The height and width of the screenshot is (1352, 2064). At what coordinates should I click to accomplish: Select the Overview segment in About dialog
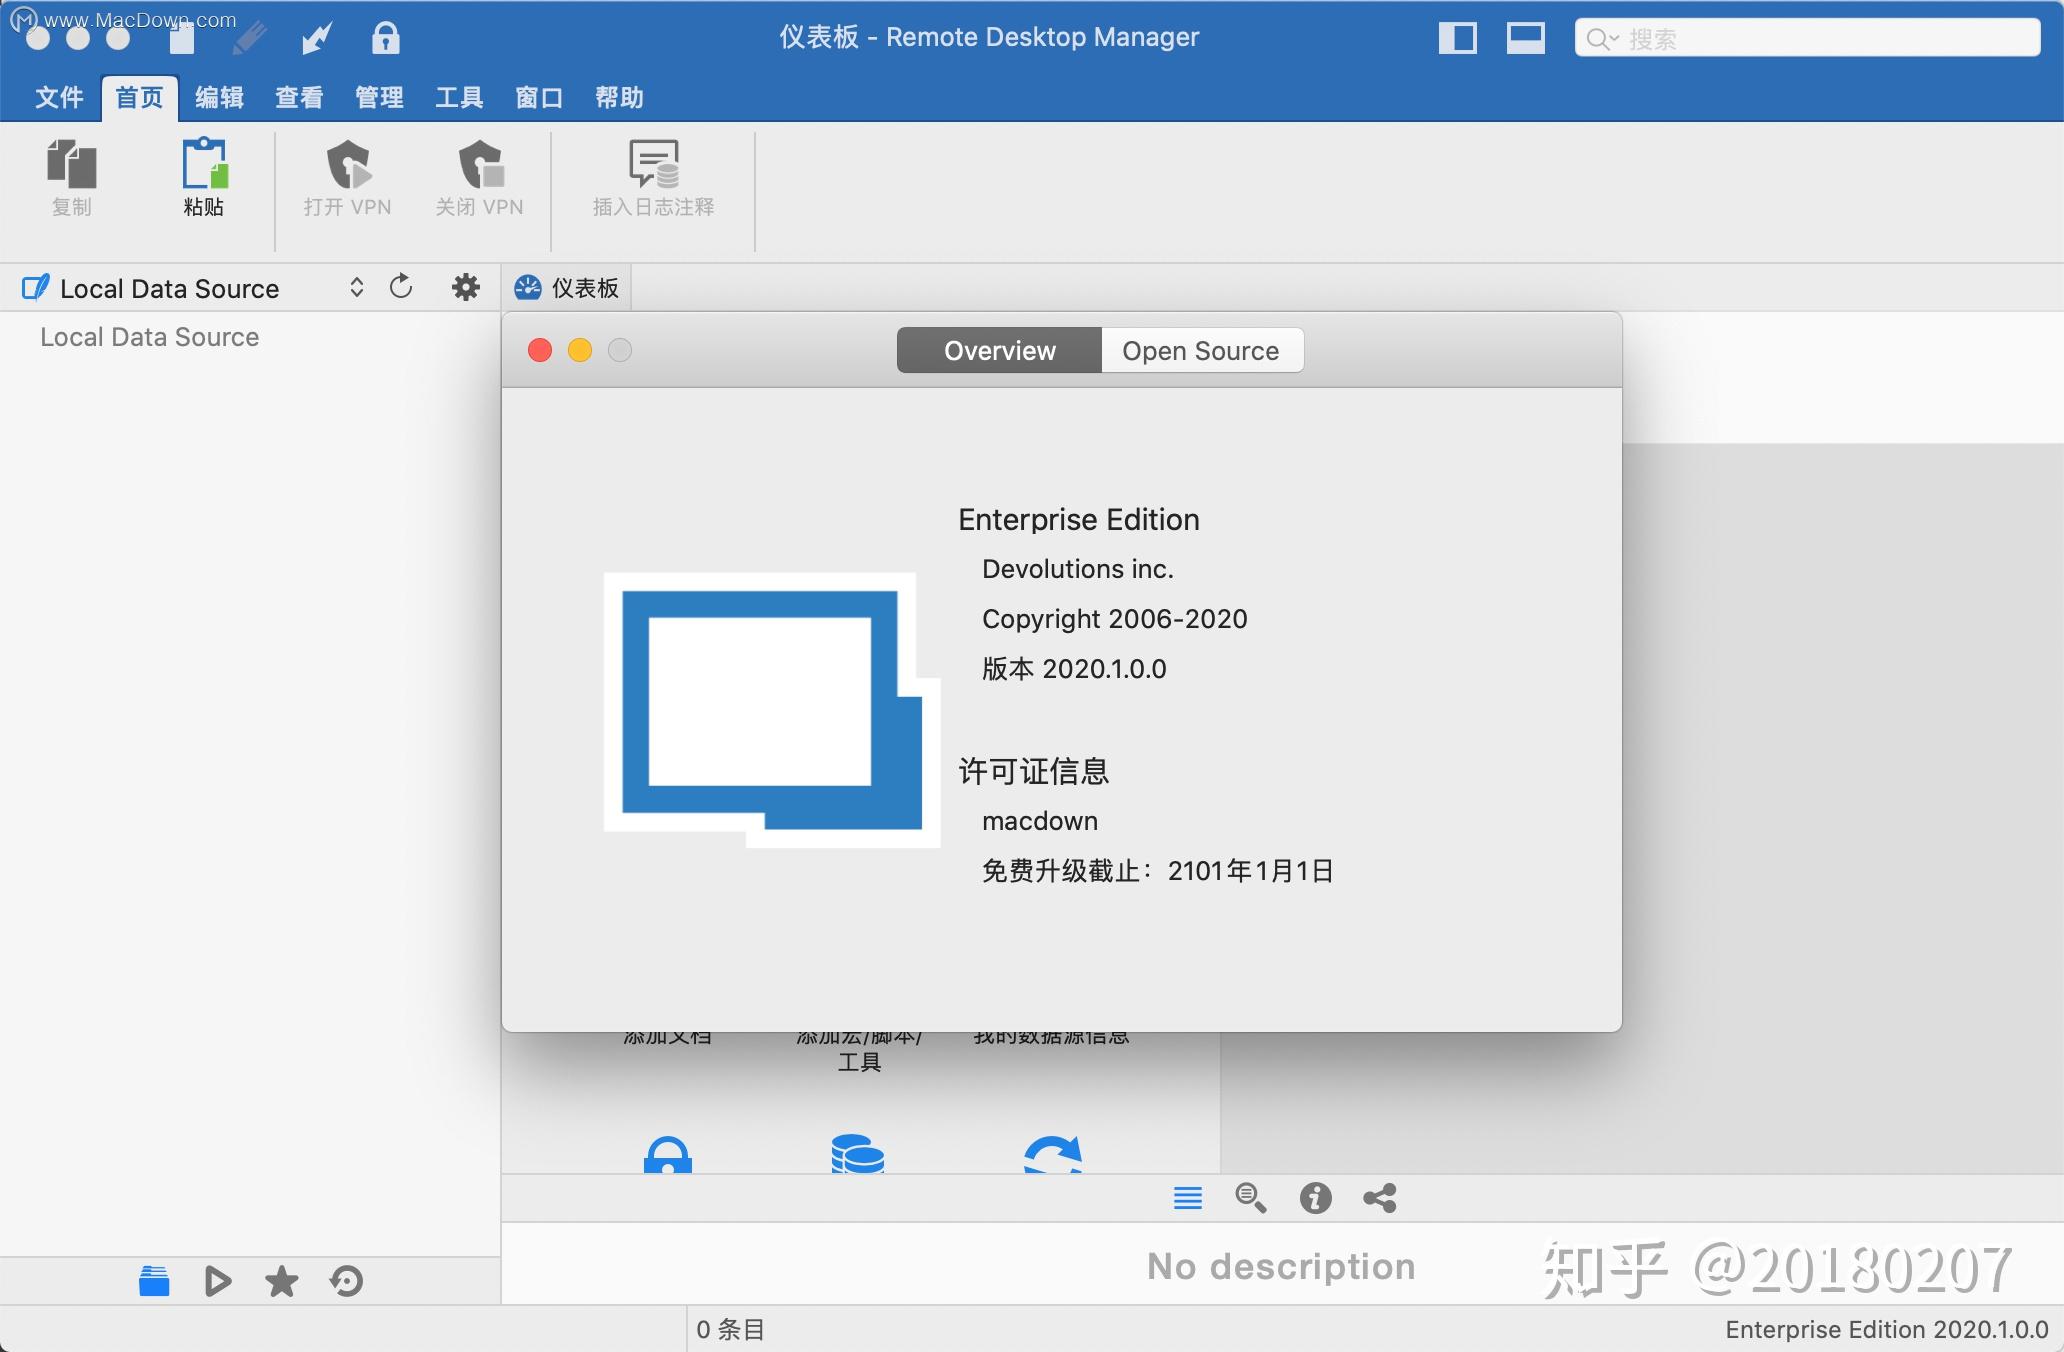tap(999, 350)
